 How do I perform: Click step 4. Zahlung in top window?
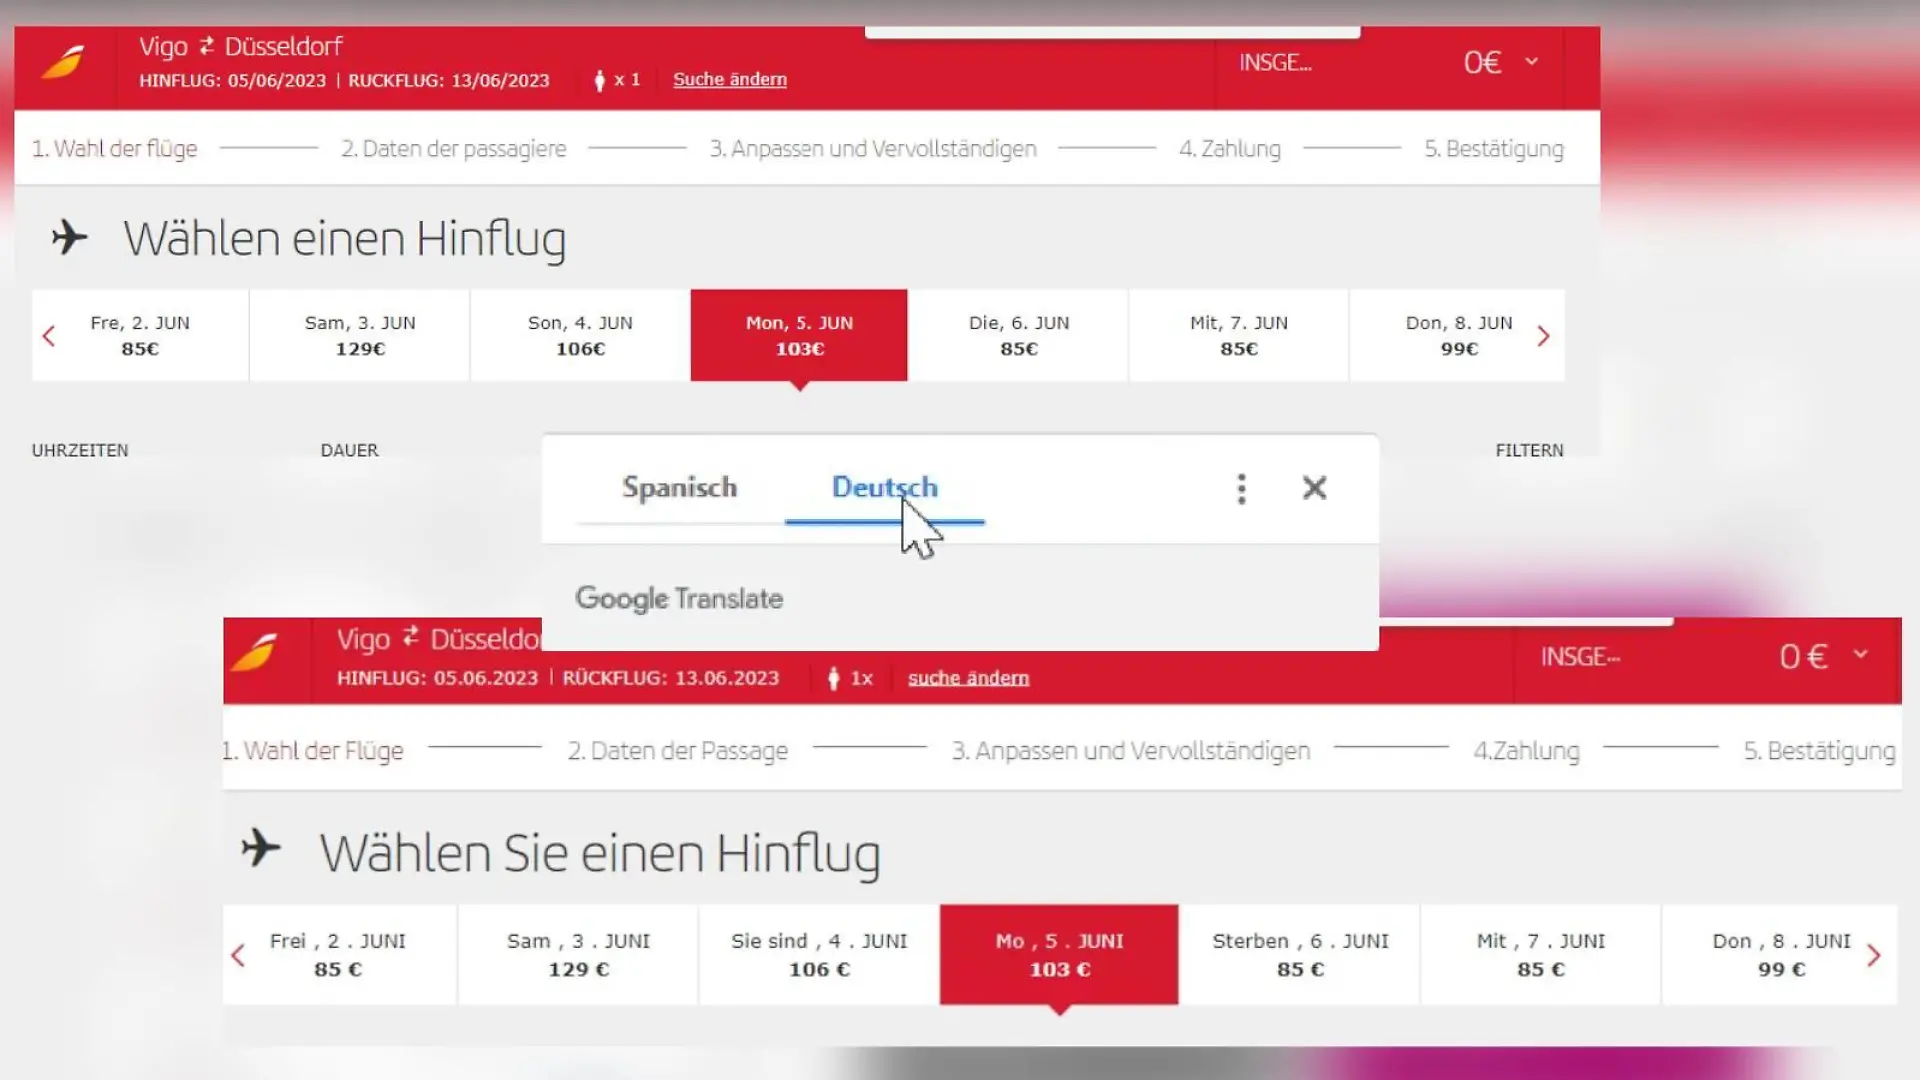(1229, 149)
